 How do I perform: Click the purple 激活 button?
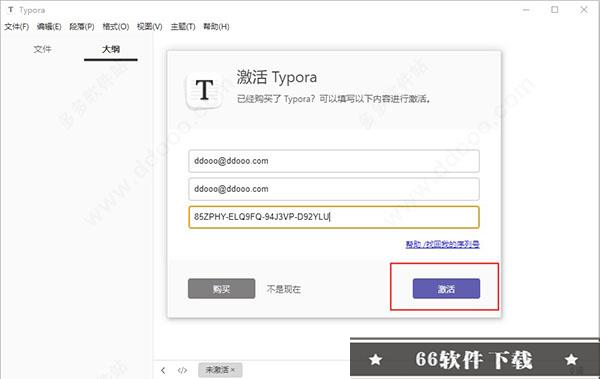click(x=446, y=289)
